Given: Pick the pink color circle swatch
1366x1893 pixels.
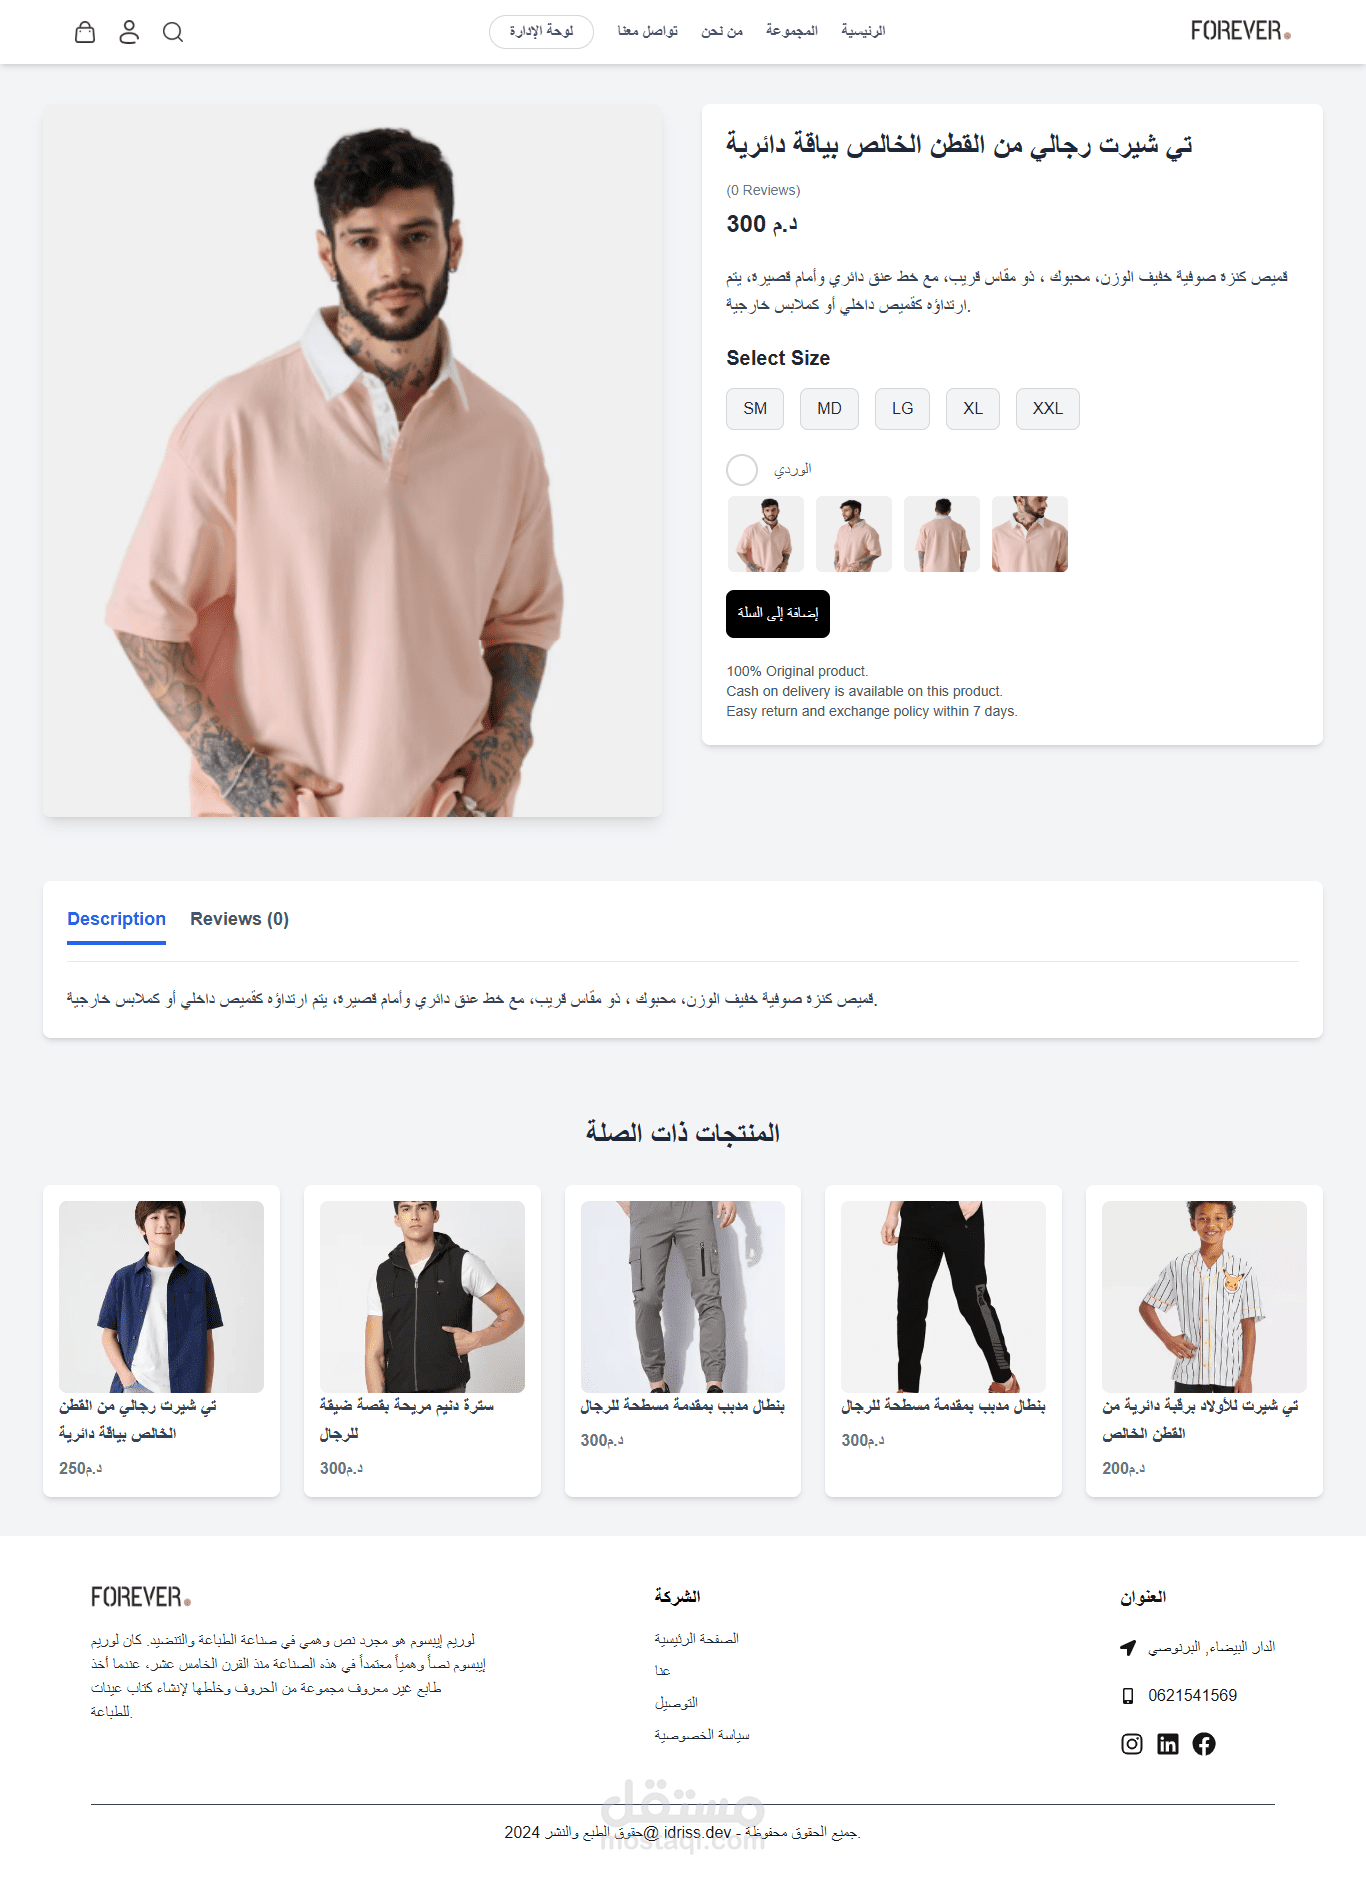Looking at the screenshot, I should (x=742, y=470).
